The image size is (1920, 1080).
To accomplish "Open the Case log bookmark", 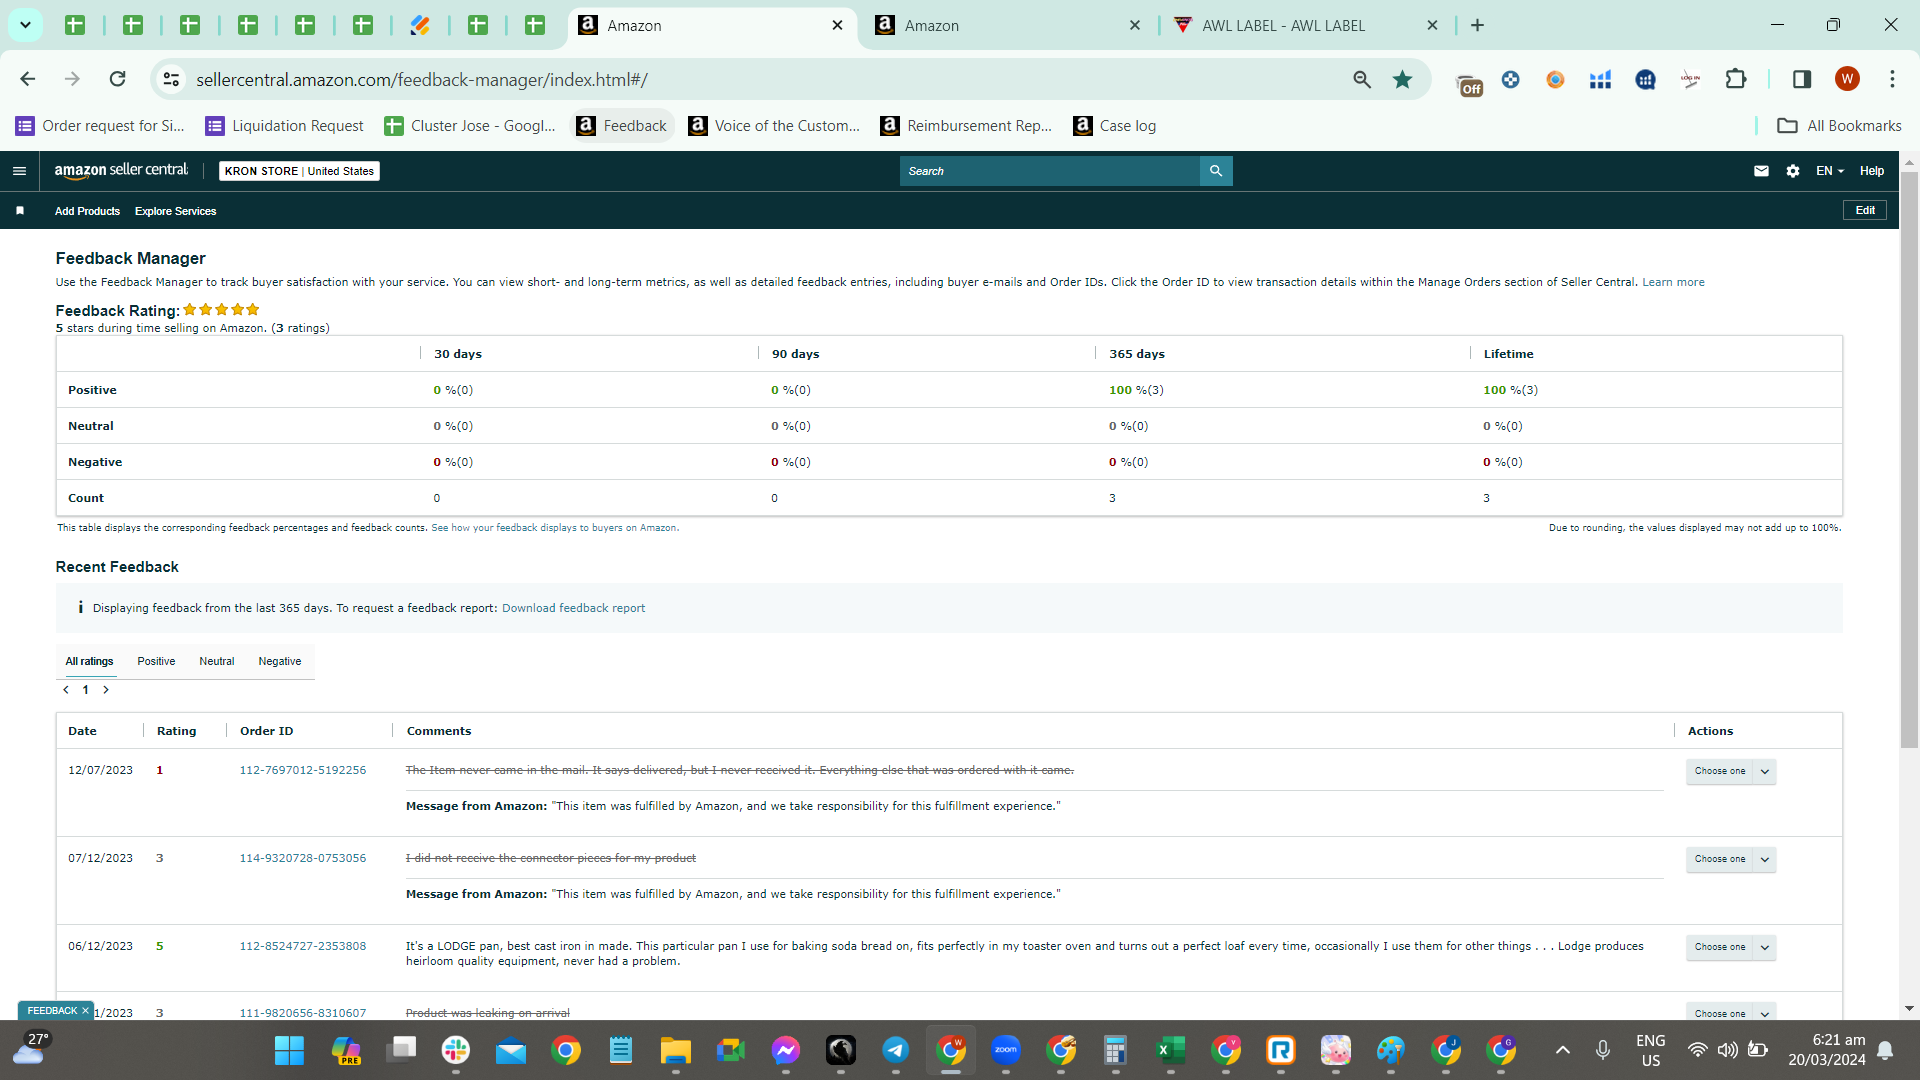I will pyautogui.click(x=1115, y=126).
